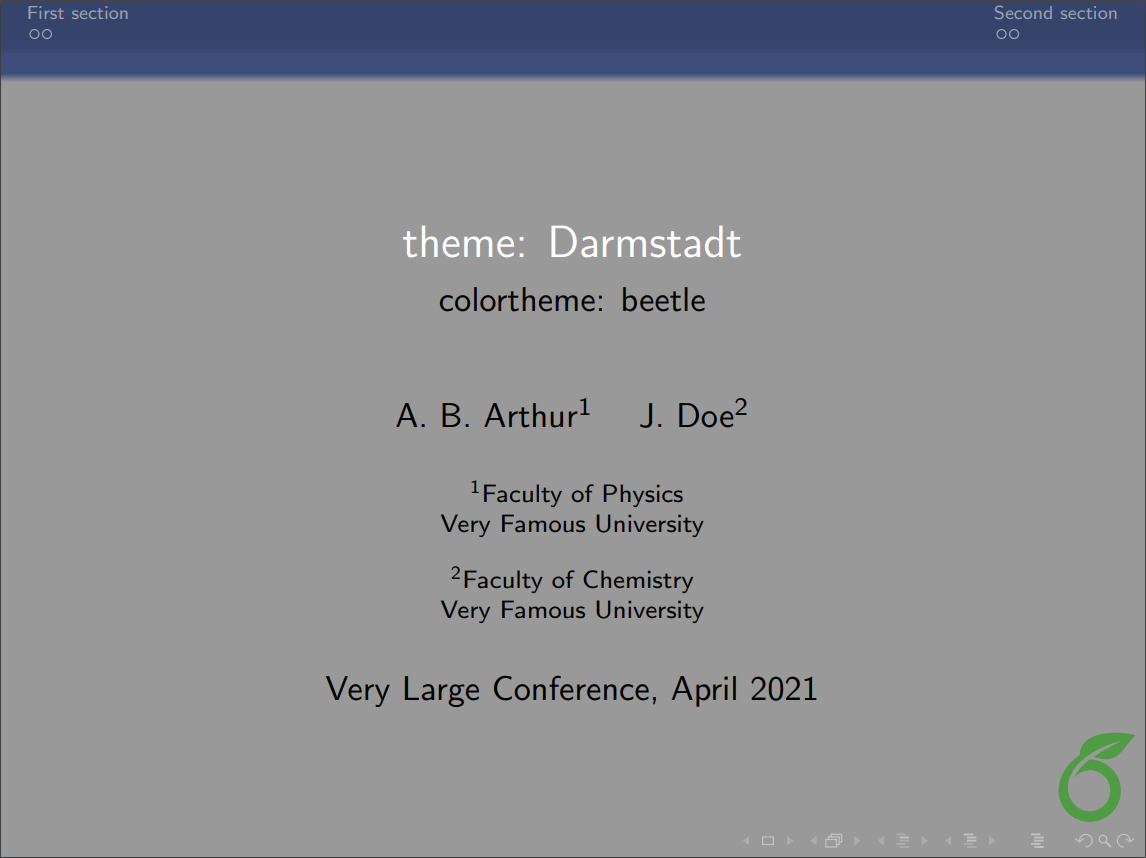
Task: Click the previous-slide left arrow
Action: pyautogui.click(x=748, y=839)
